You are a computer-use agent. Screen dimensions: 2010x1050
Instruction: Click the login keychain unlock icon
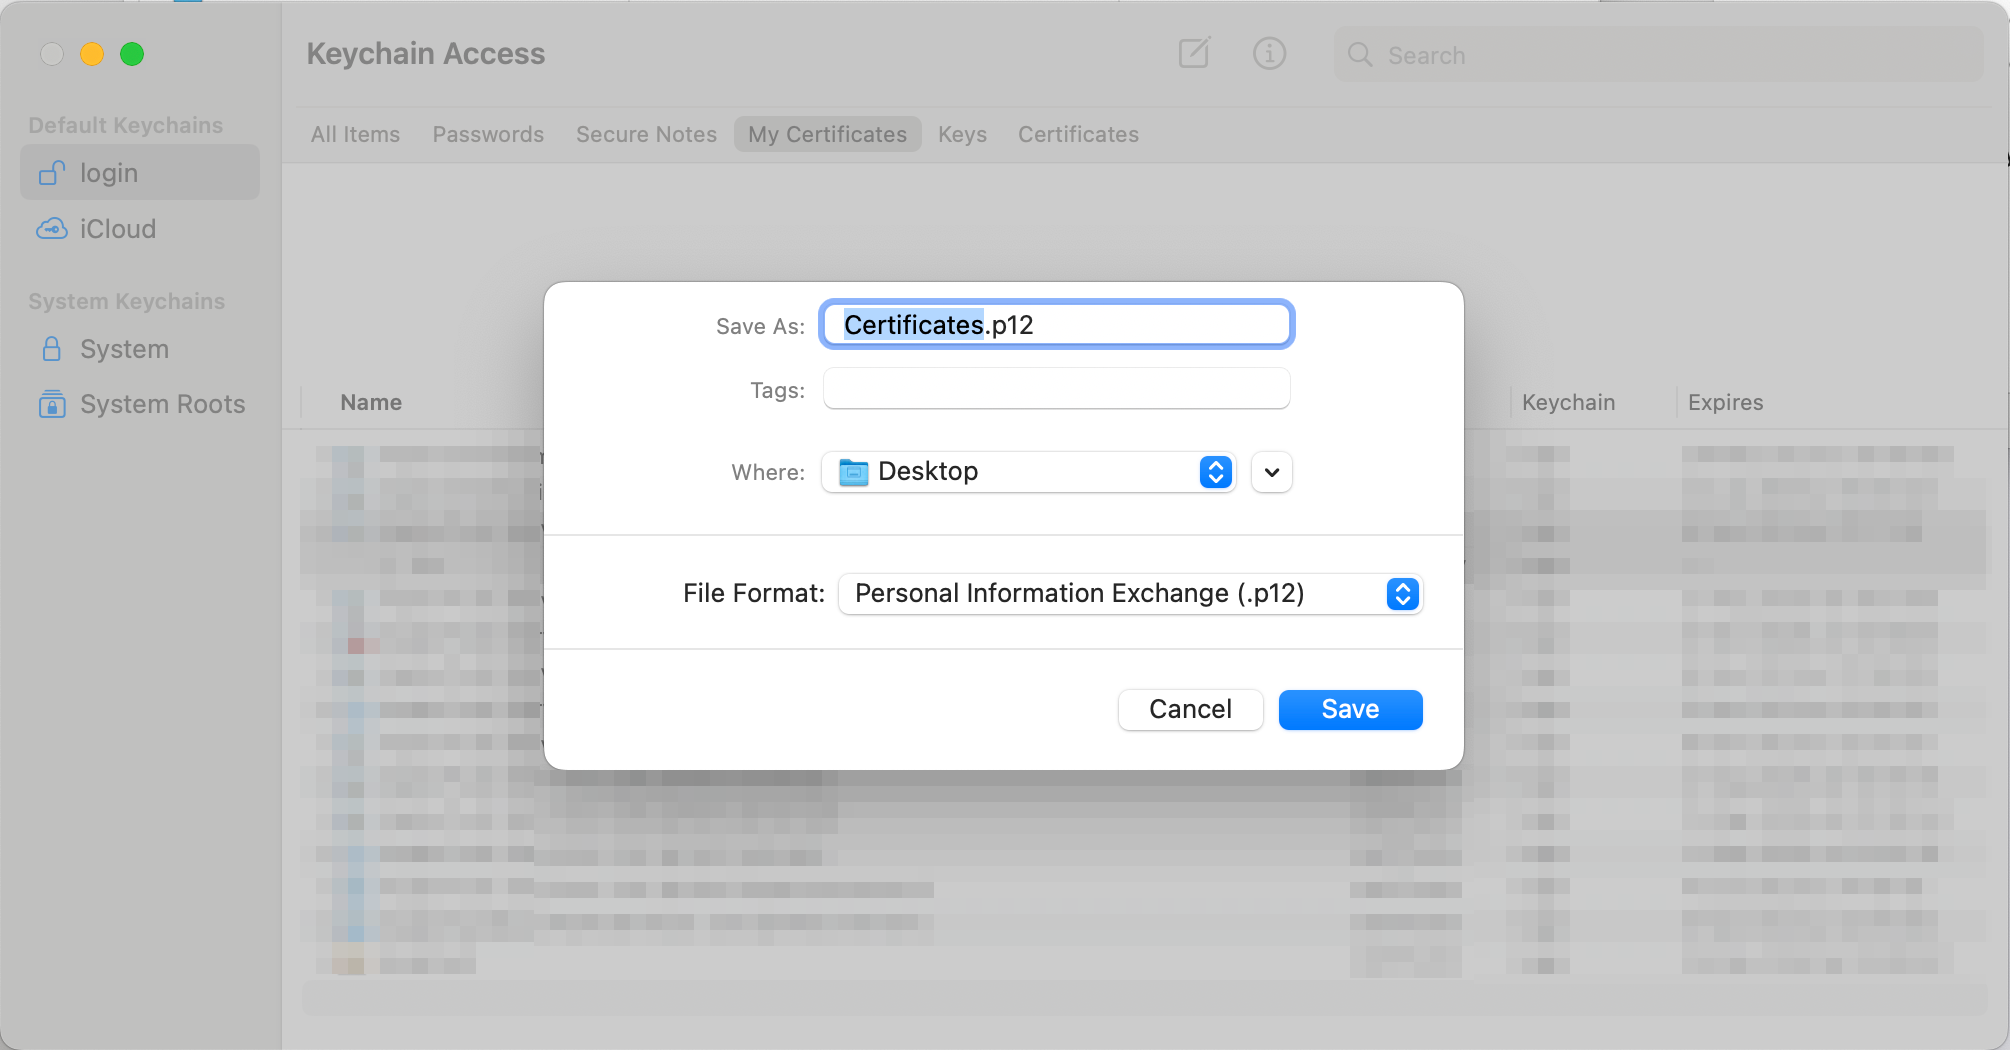52,173
